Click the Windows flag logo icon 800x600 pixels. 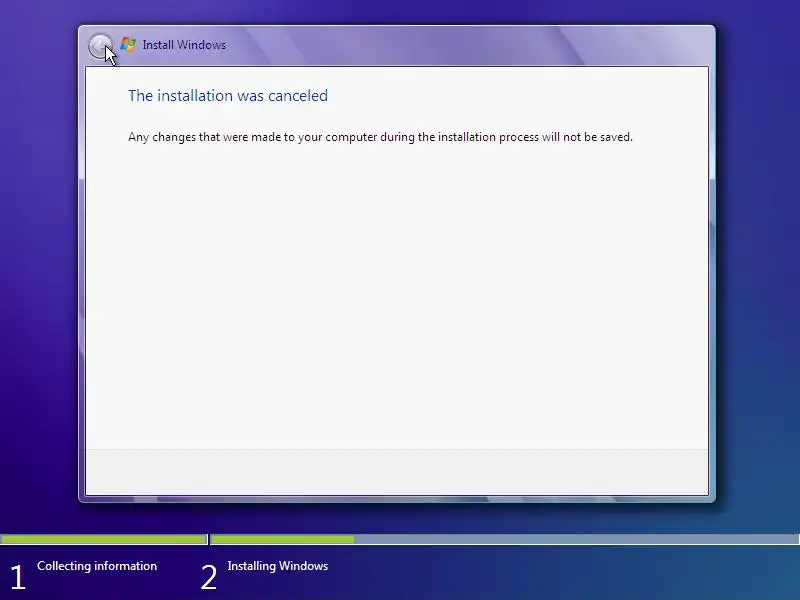tap(128, 44)
